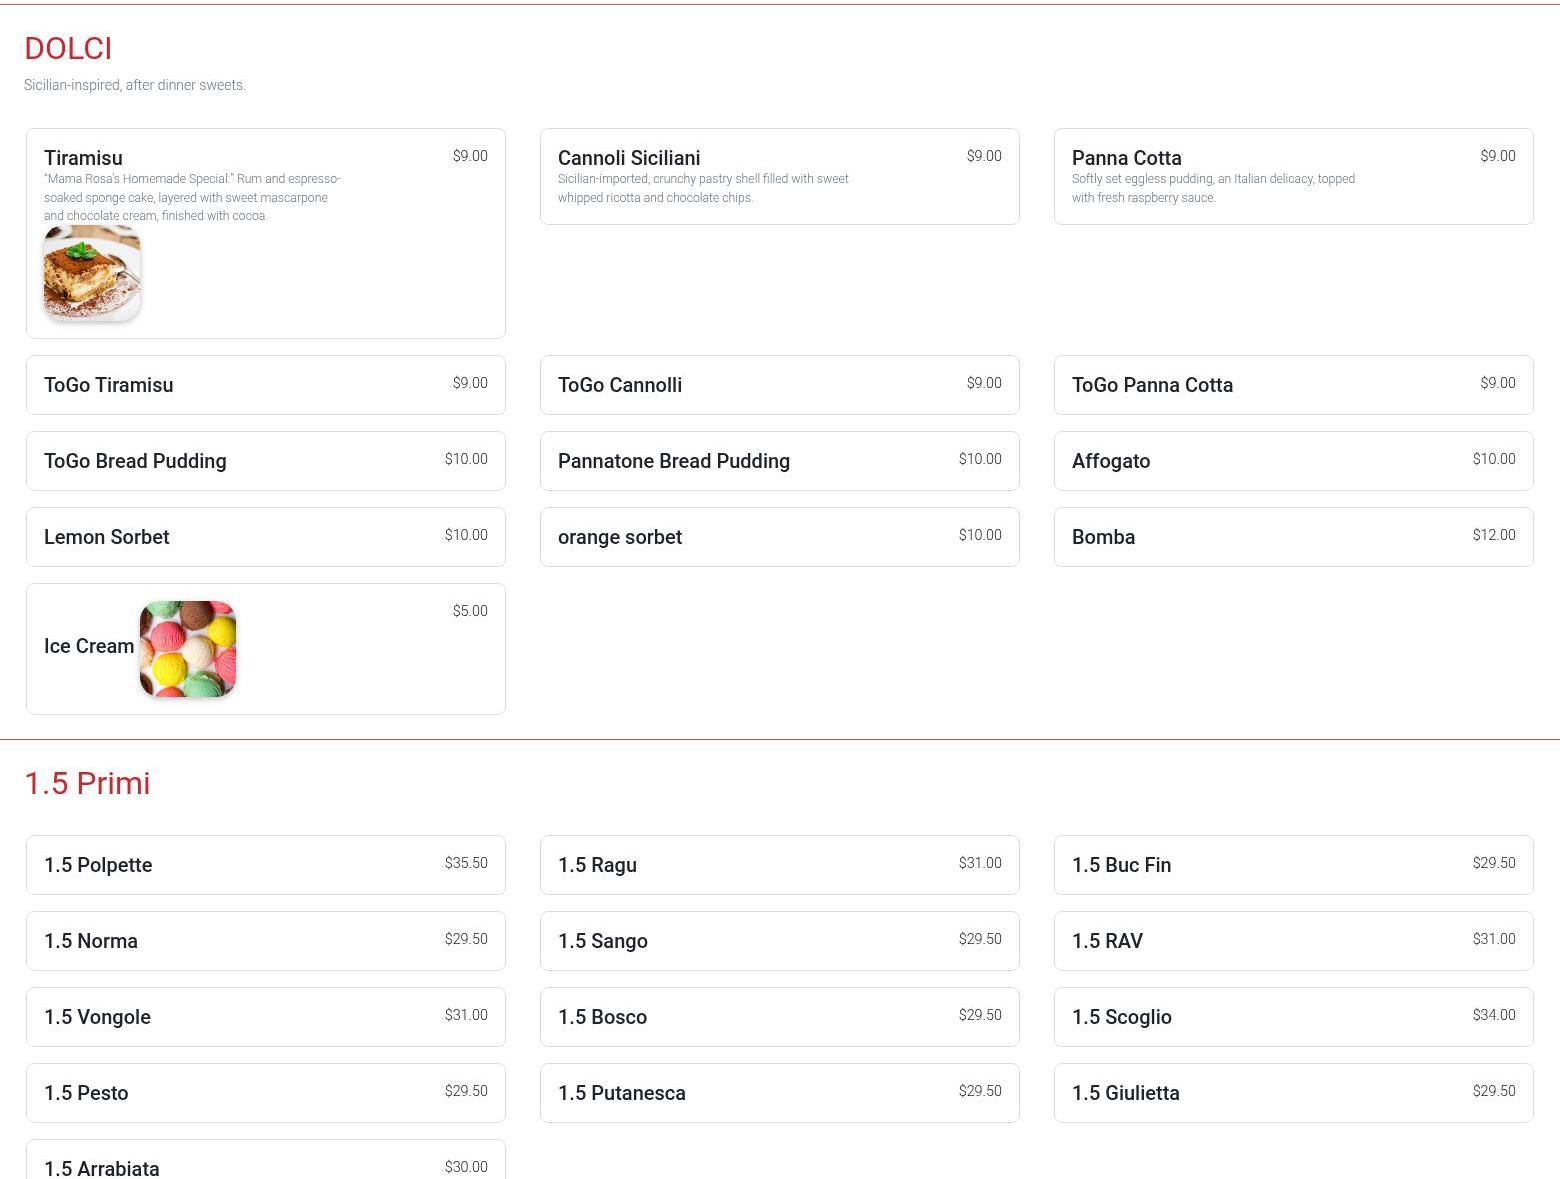Select Pannatone Bread Pudding
The height and width of the screenshot is (1179, 1560).
tap(779, 461)
